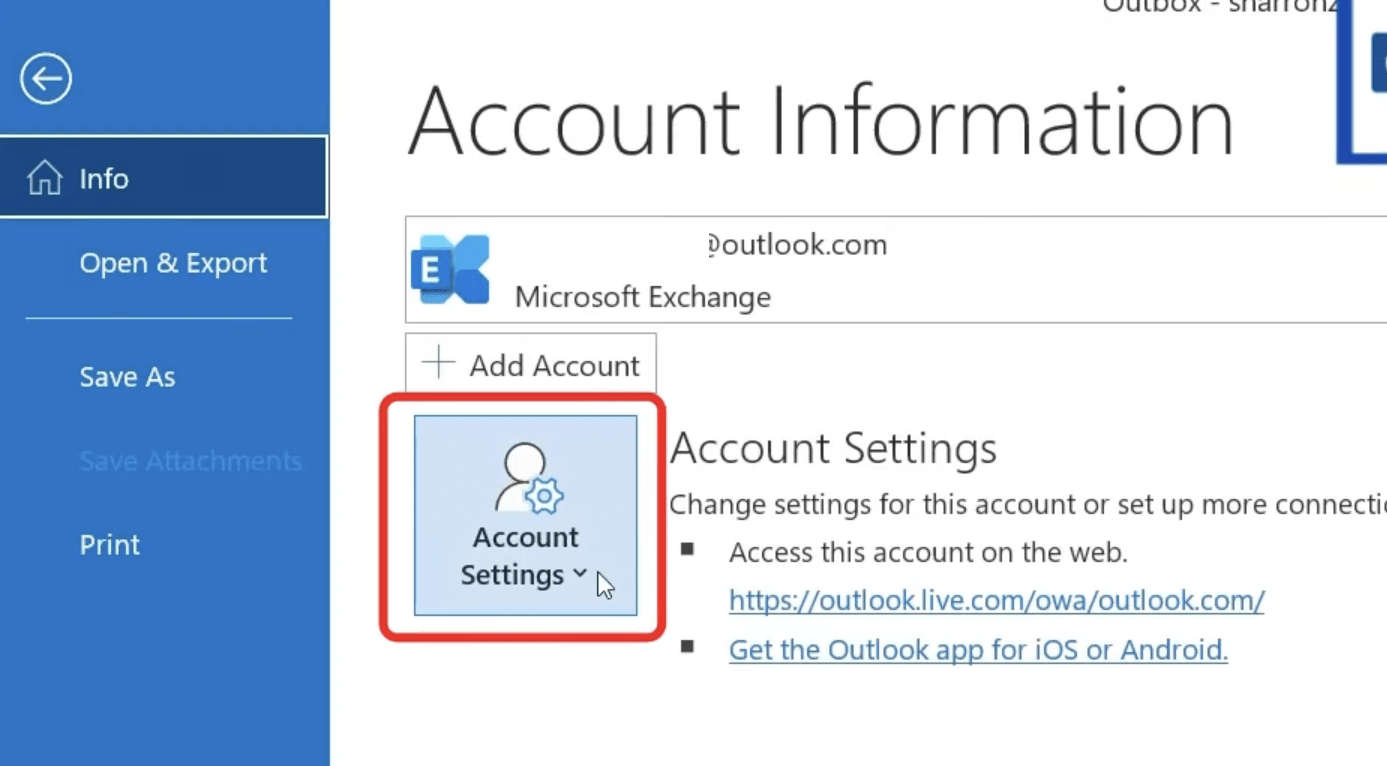The height and width of the screenshot is (766, 1387).
Task: Choose Save As from the sidebar
Action: [x=127, y=377]
